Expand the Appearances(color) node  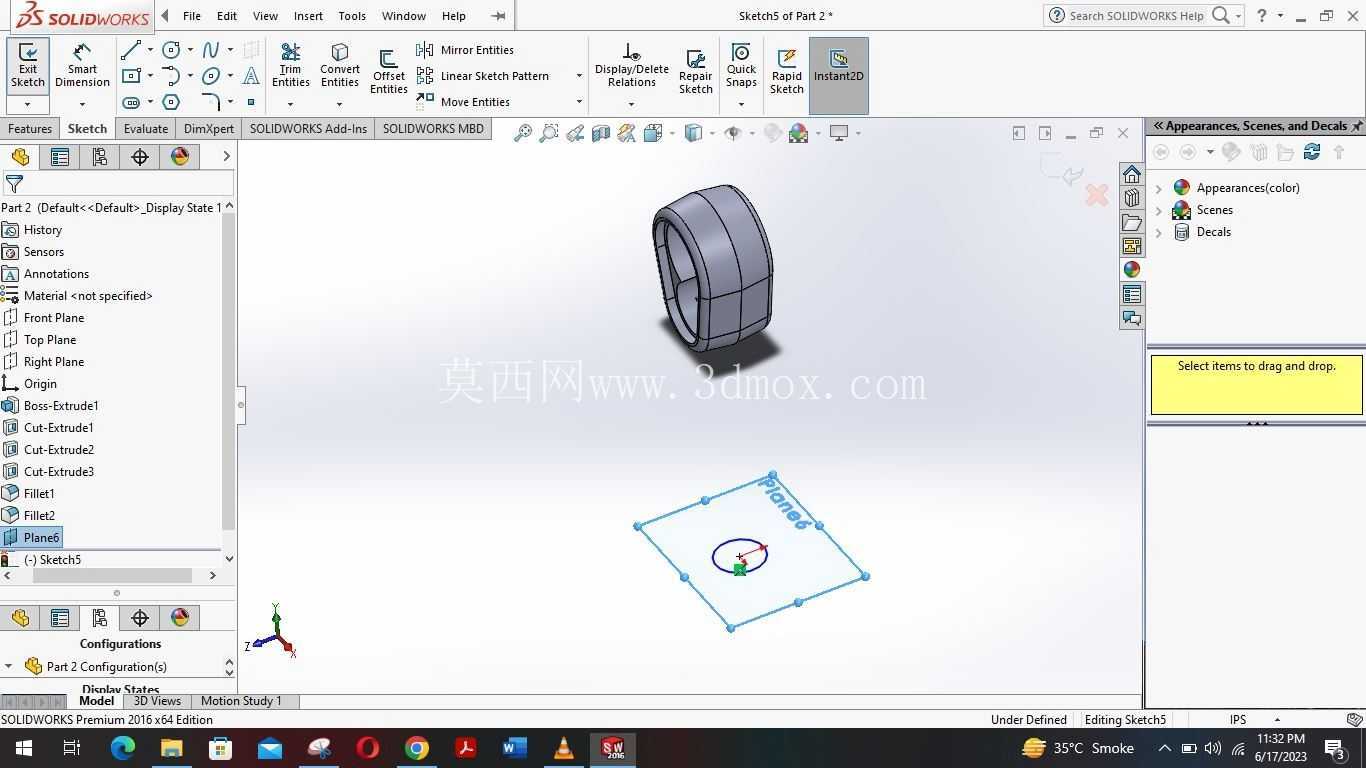click(1159, 188)
